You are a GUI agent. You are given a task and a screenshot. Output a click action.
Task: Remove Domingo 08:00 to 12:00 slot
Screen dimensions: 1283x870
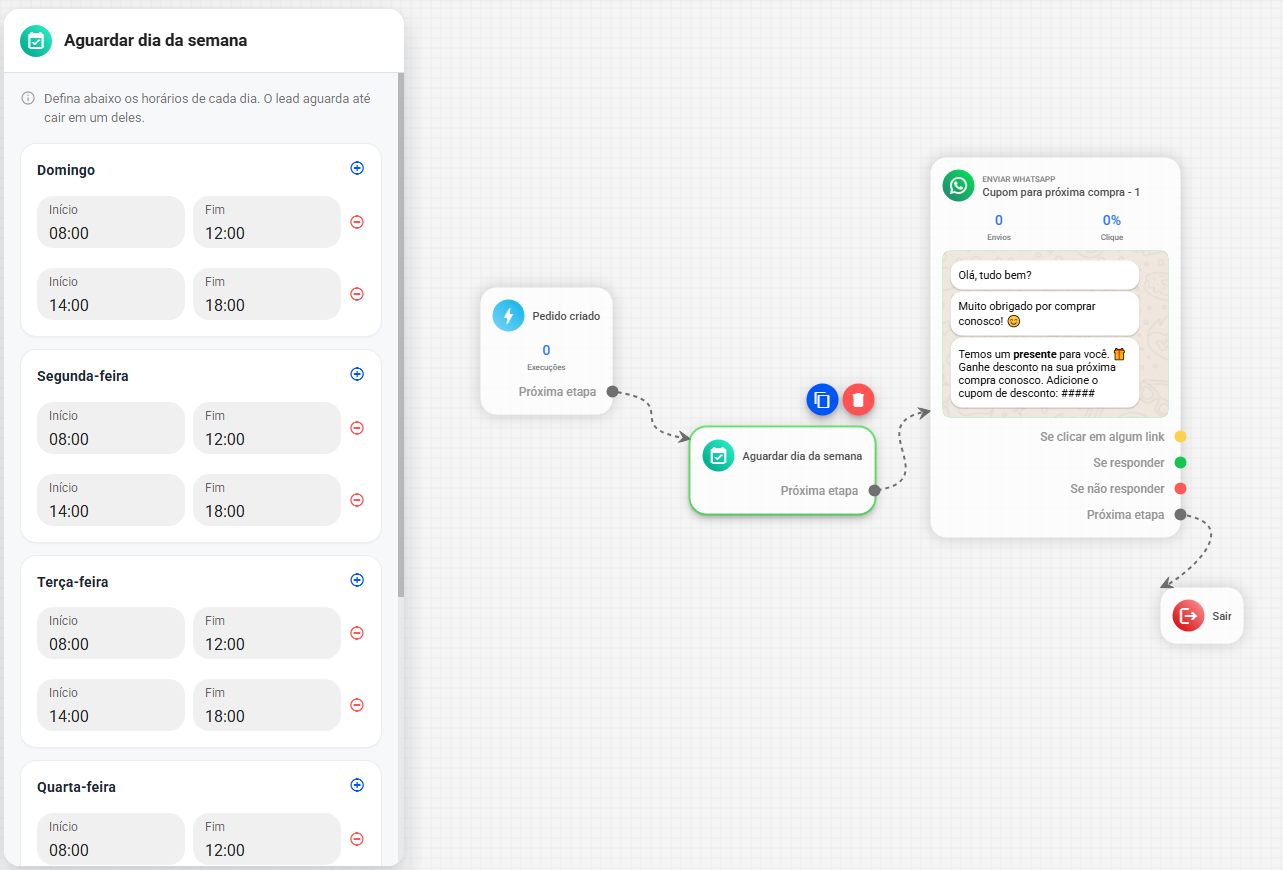(357, 222)
